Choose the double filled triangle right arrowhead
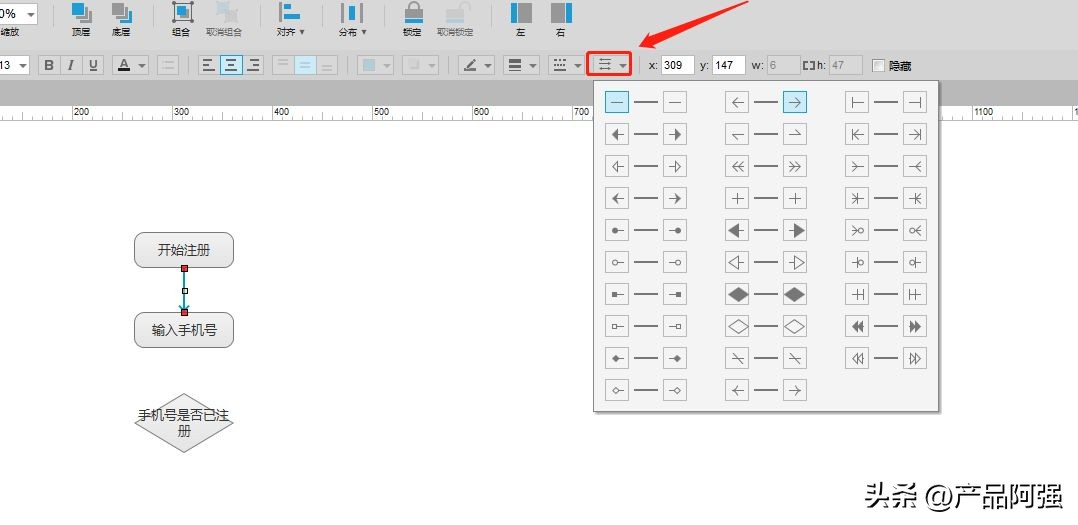Screen dimensions: 1078x525 (915, 327)
